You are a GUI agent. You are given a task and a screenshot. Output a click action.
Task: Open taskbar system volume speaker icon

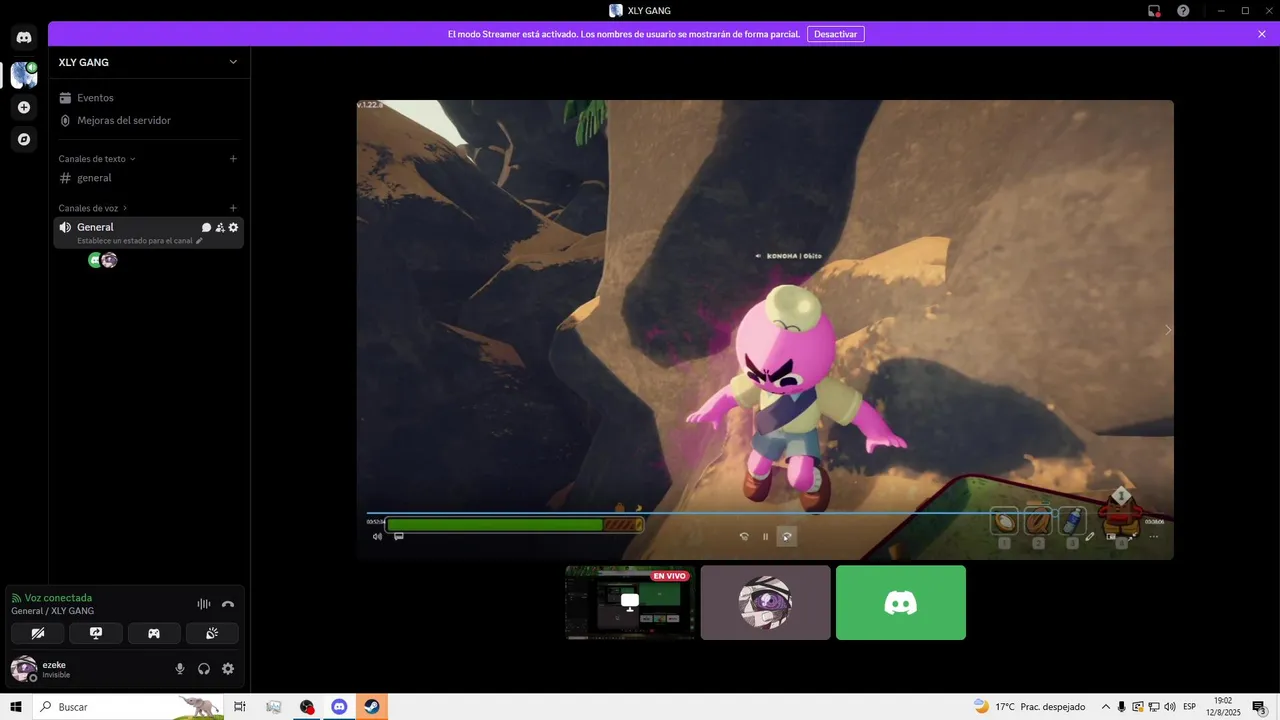(1170, 707)
